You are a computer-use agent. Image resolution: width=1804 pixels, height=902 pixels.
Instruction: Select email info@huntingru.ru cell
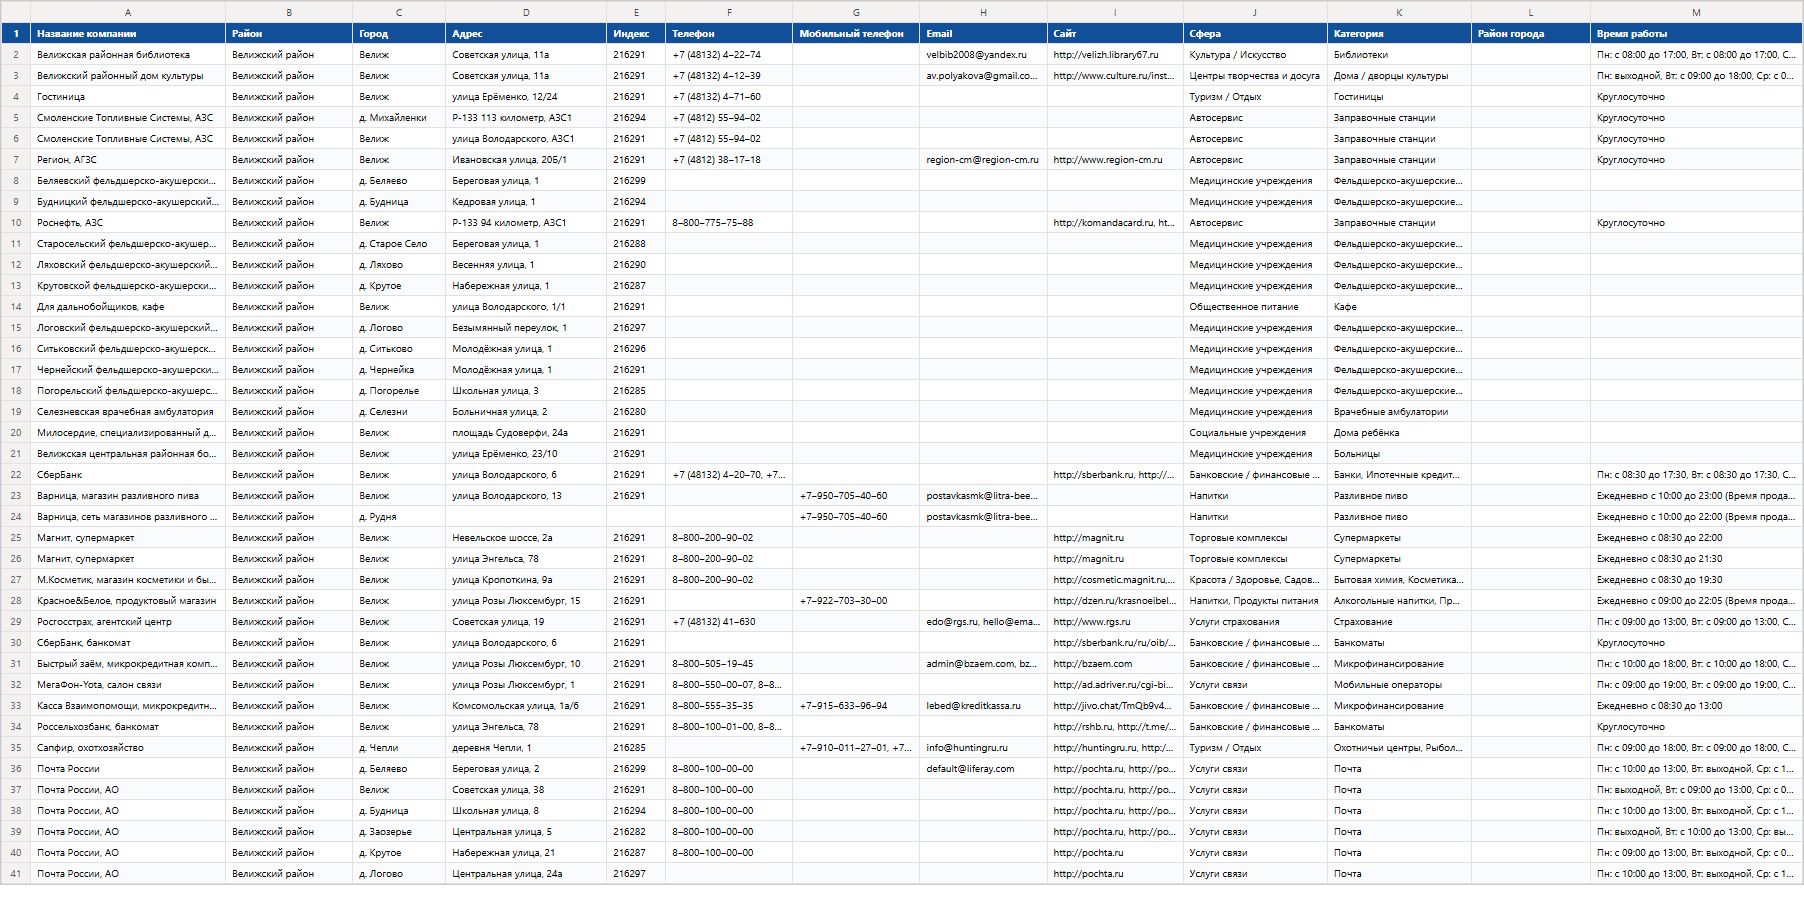coord(983,748)
